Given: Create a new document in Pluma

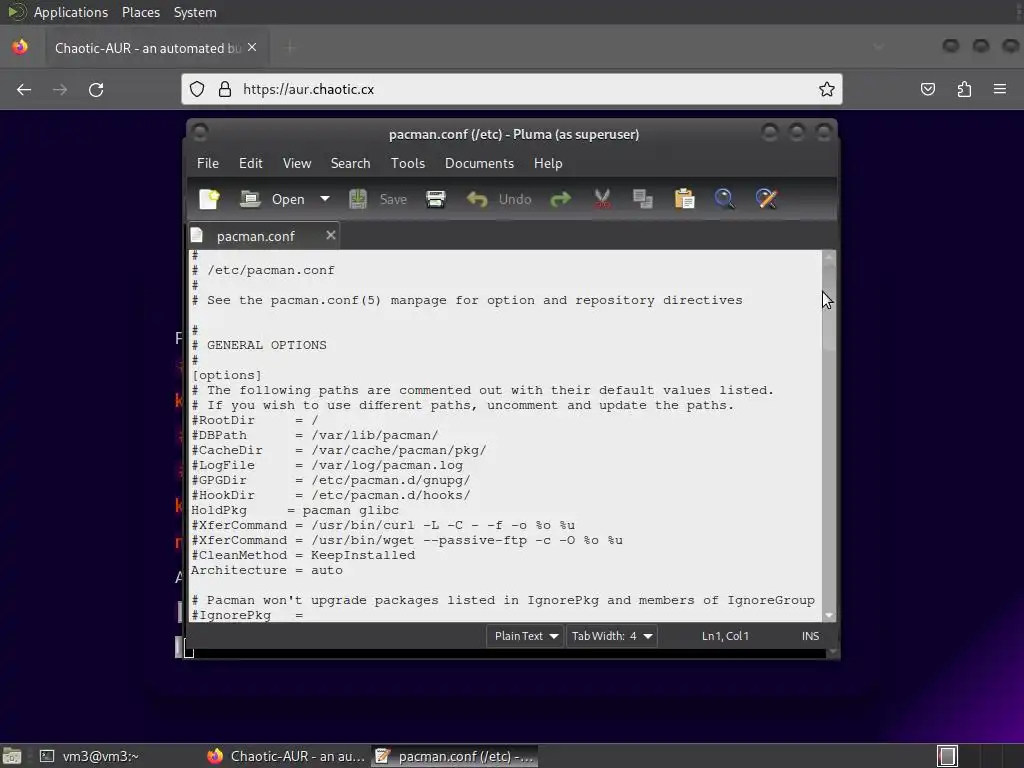Looking at the screenshot, I should (x=209, y=199).
